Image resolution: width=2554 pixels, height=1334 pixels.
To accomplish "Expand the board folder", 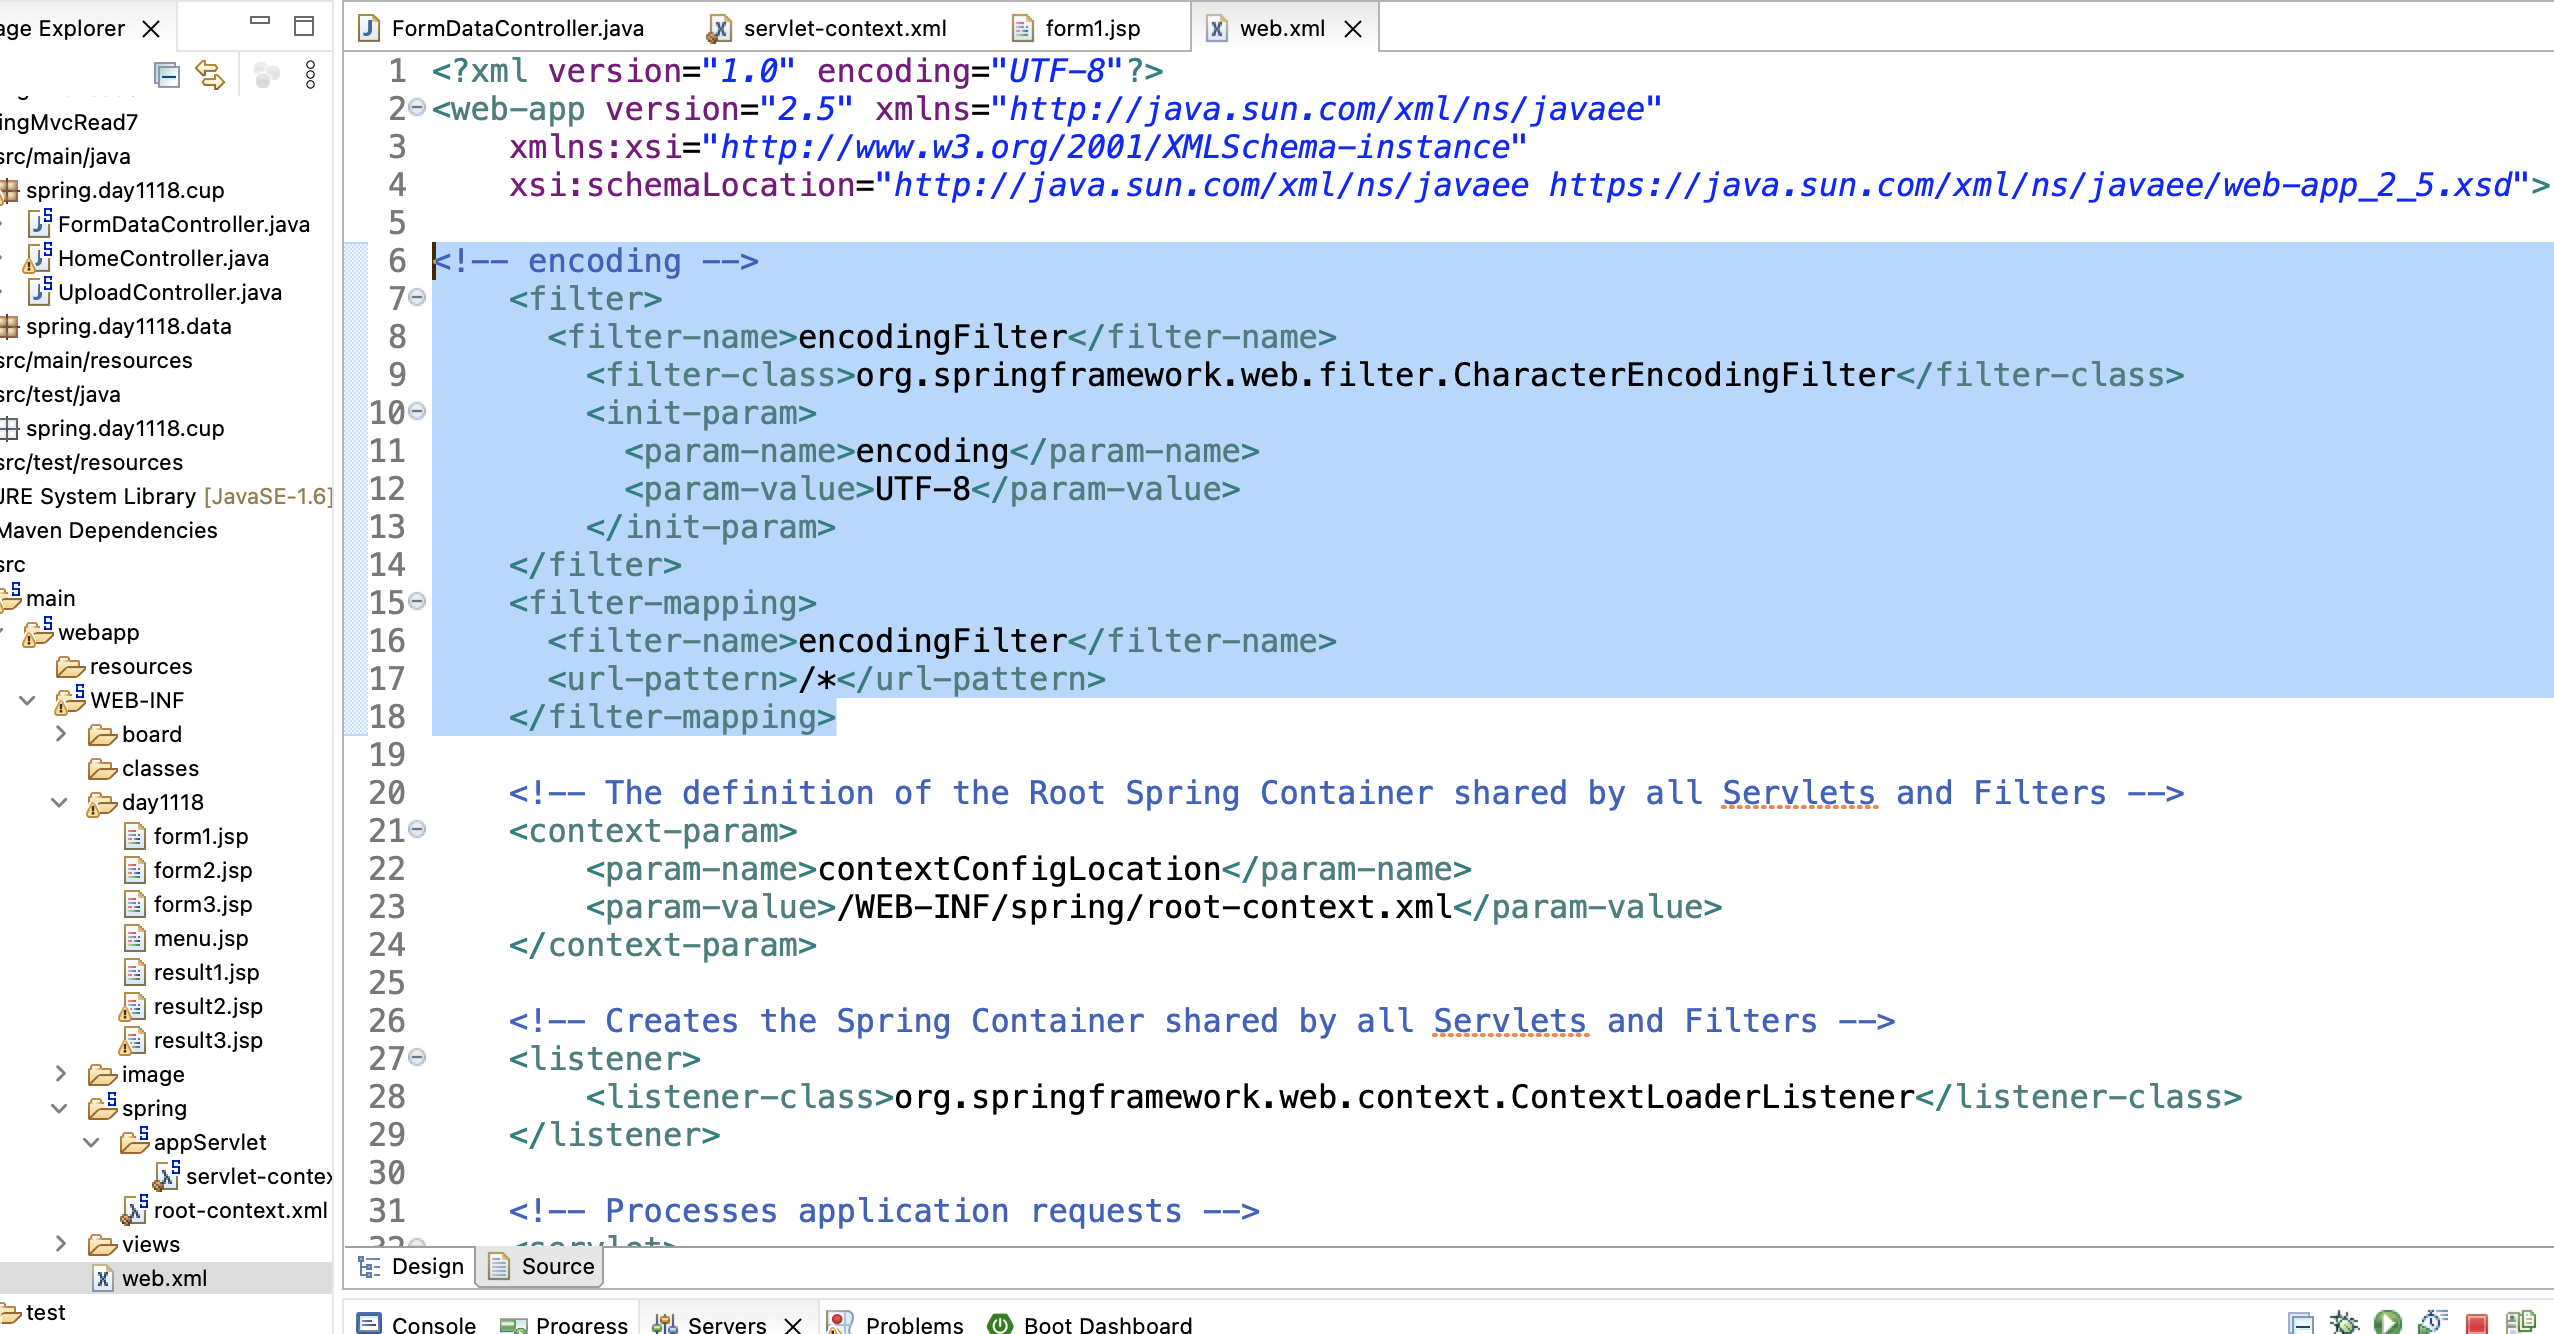I will pos(61,734).
